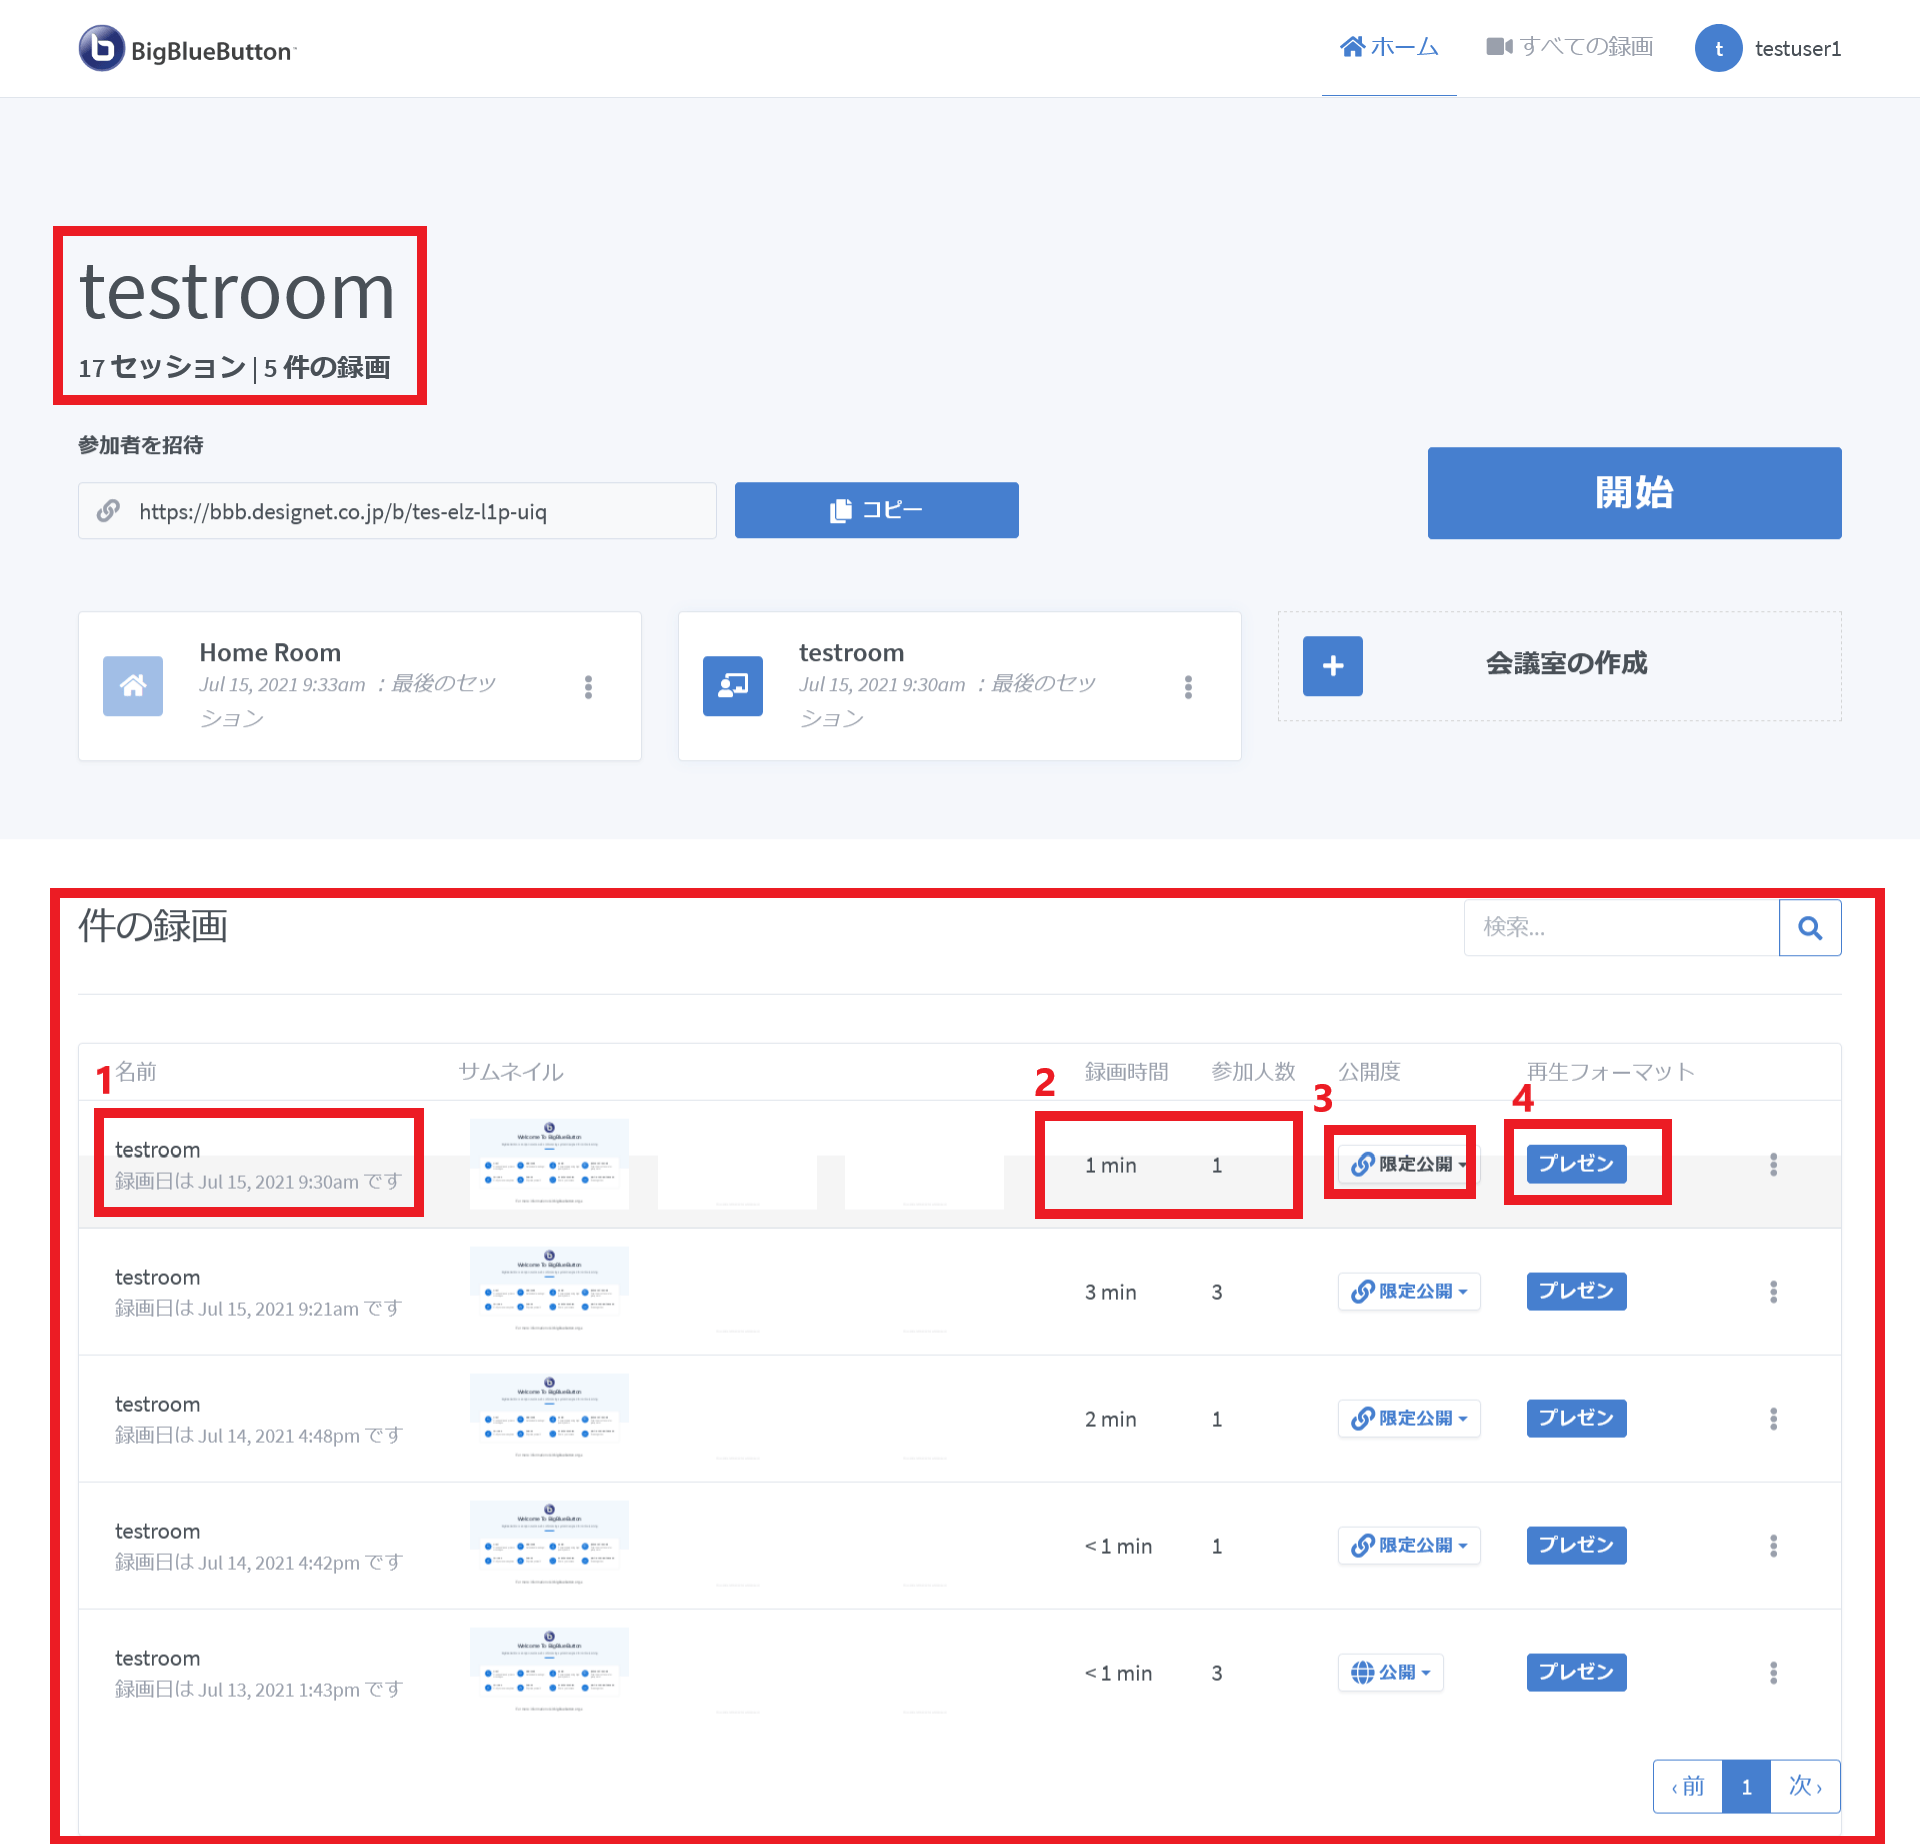Copy the invite link with コピー
Screen dimensions: 1920x1844
coord(877,510)
